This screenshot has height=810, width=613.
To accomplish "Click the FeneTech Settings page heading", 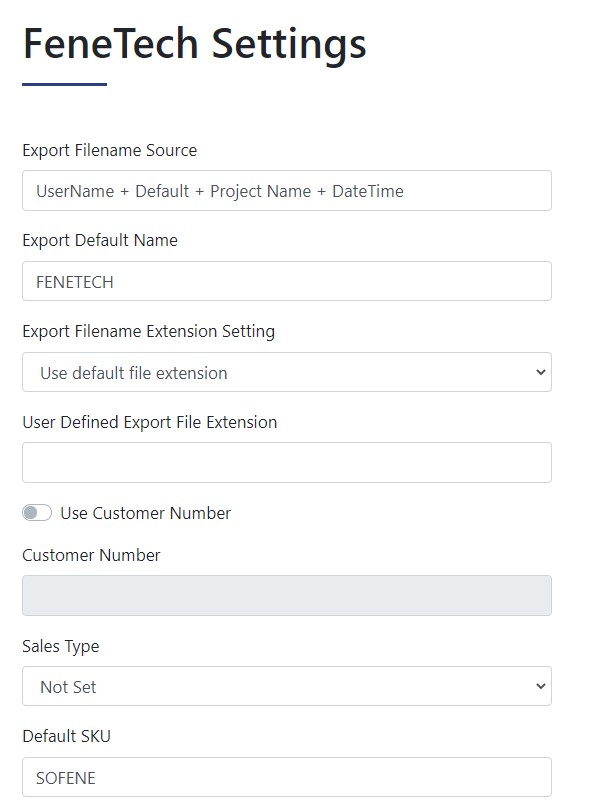I will pyautogui.click(x=195, y=45).
